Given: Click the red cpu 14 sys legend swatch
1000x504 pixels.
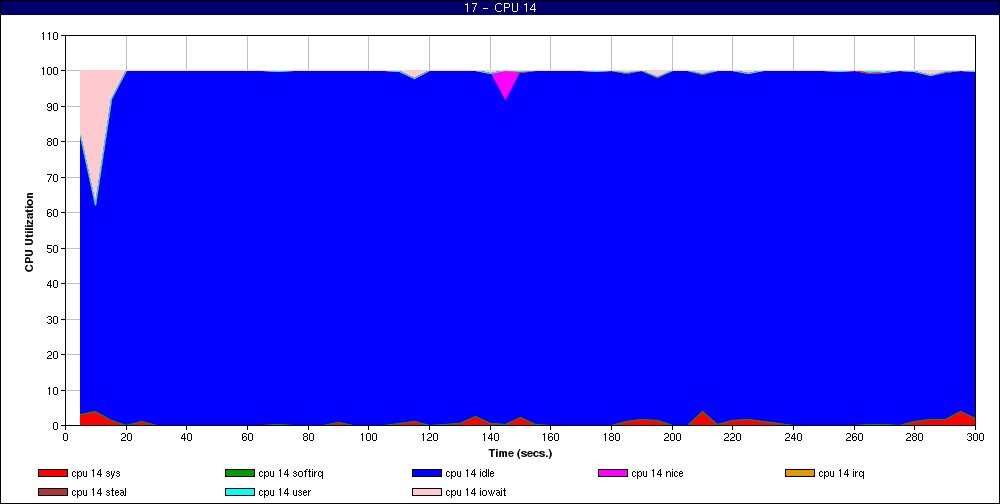Looking at the screenshot, I should [52, 473].
